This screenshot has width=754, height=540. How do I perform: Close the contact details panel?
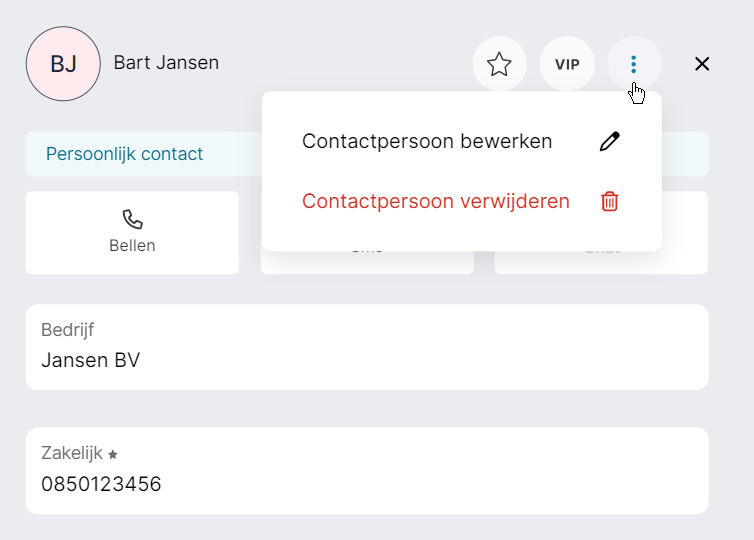702,64
